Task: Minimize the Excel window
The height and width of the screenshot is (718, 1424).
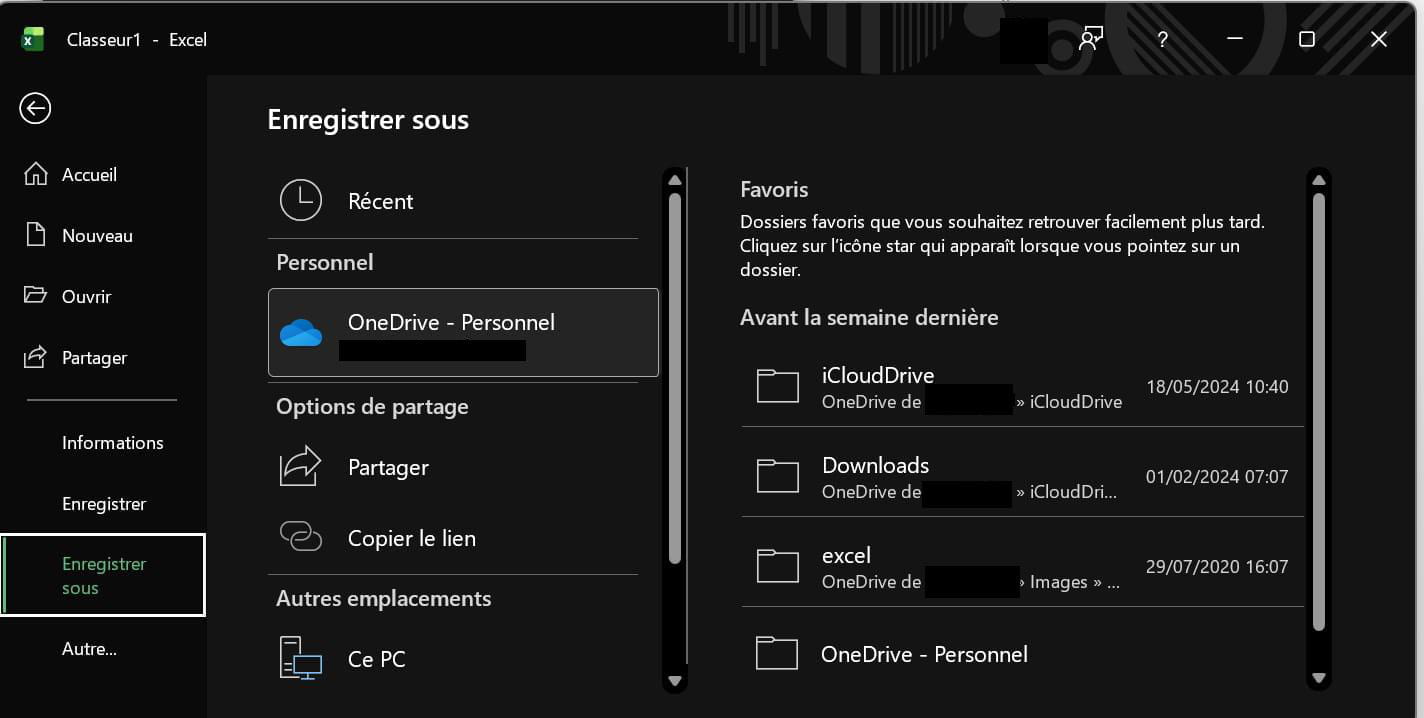Action: pos(1234,39)
